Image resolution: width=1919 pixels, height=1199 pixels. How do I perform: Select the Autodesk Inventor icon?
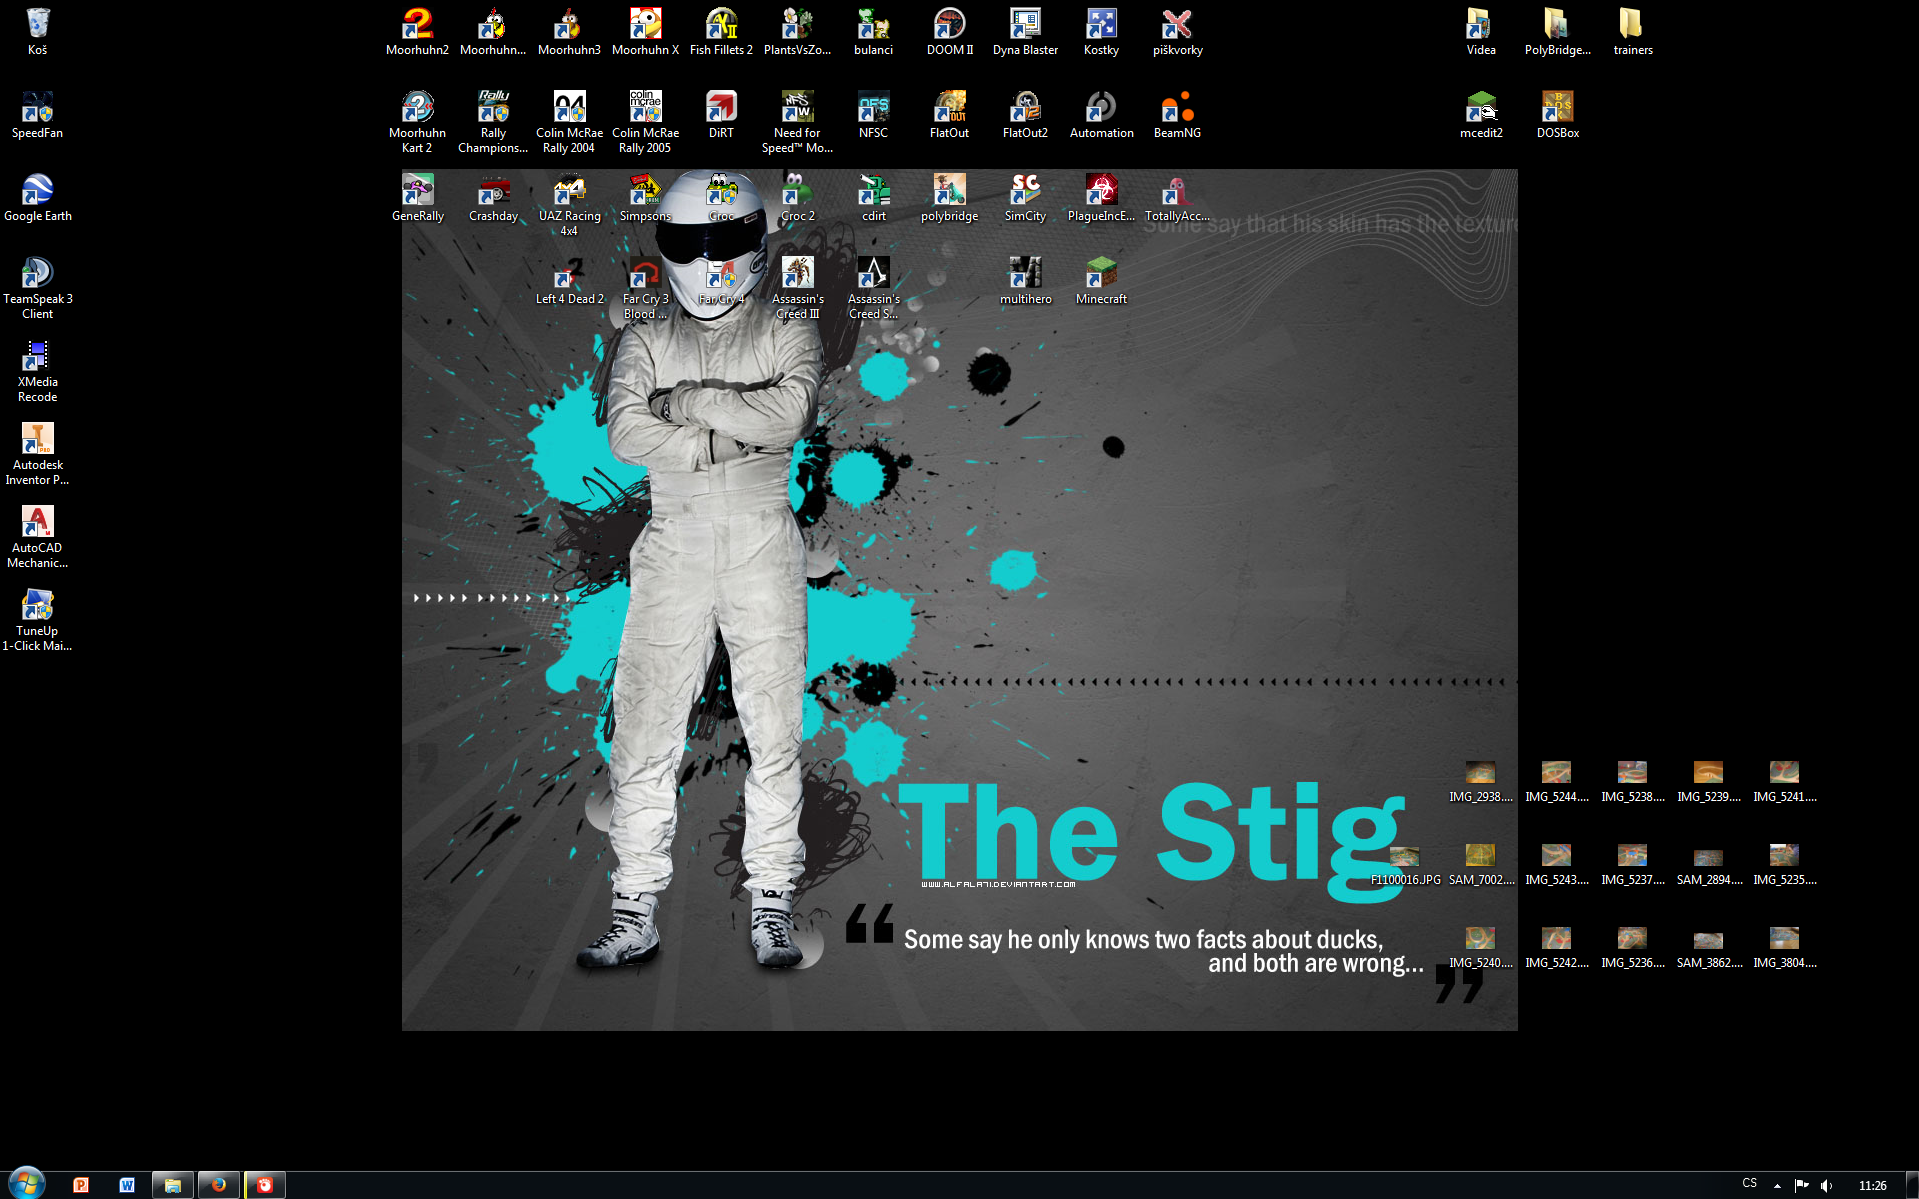37,454
